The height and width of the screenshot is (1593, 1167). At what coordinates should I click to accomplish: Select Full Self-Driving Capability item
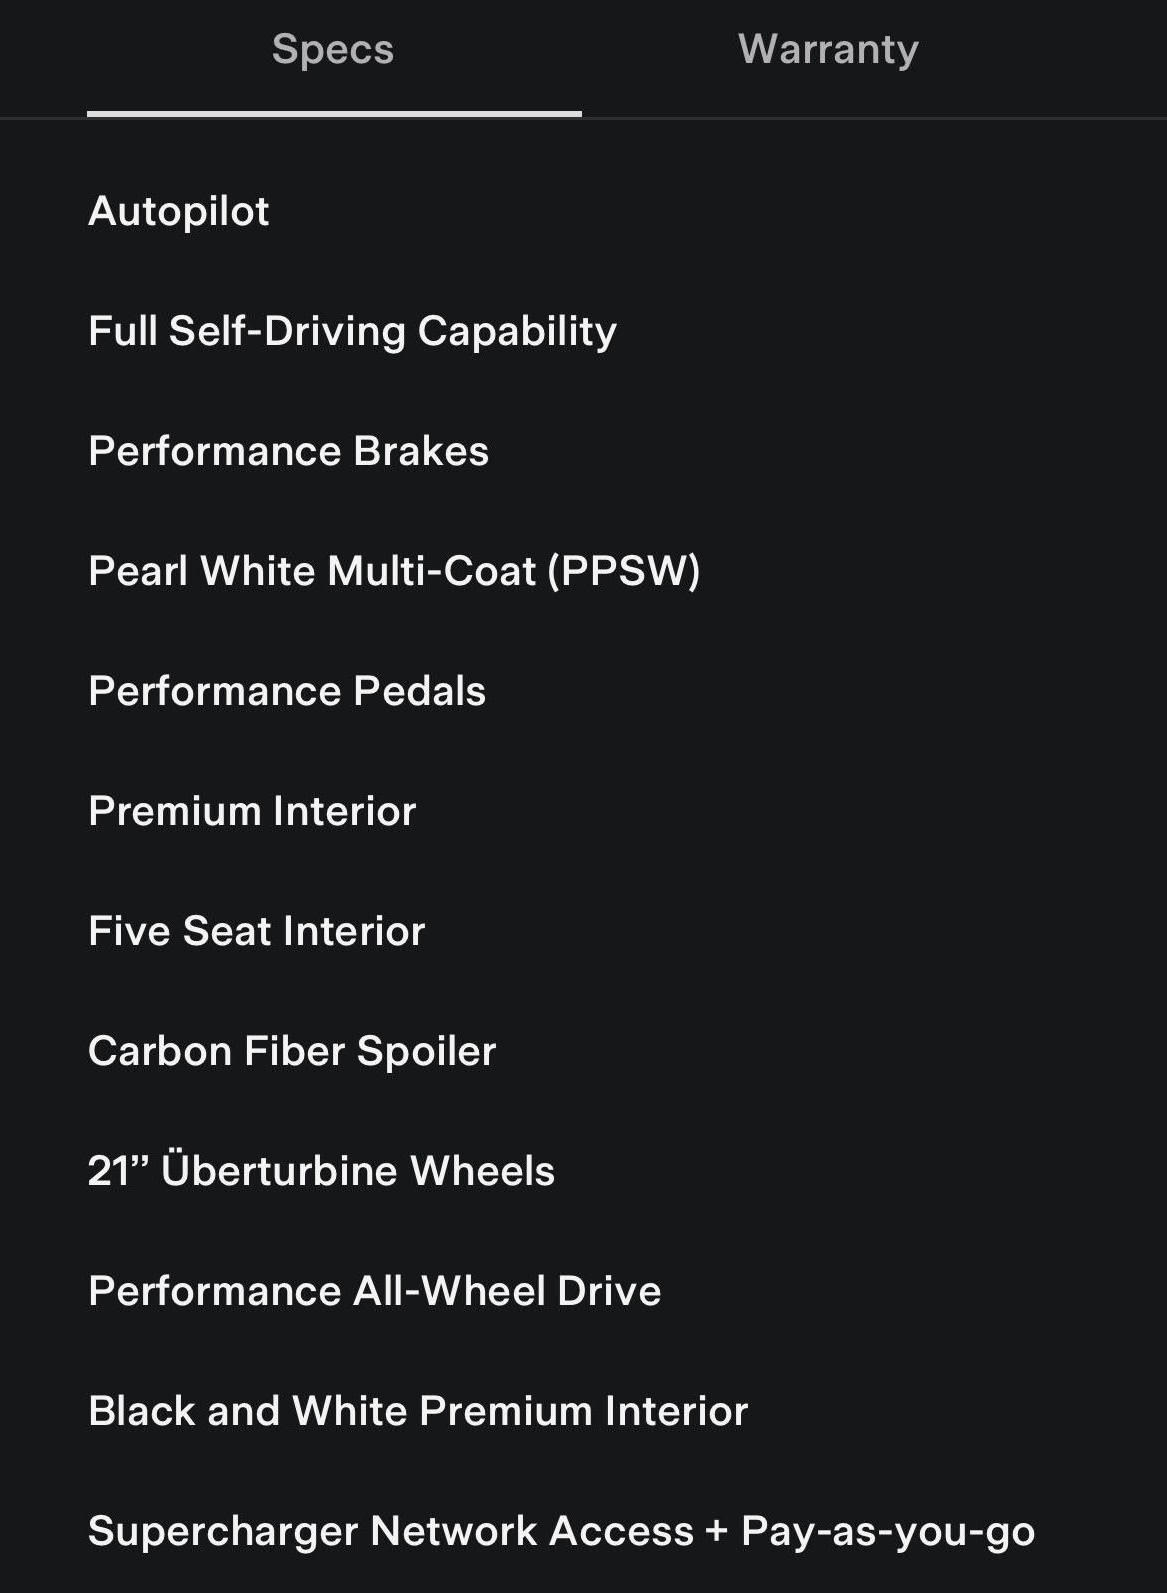click(x=352, y=331)
